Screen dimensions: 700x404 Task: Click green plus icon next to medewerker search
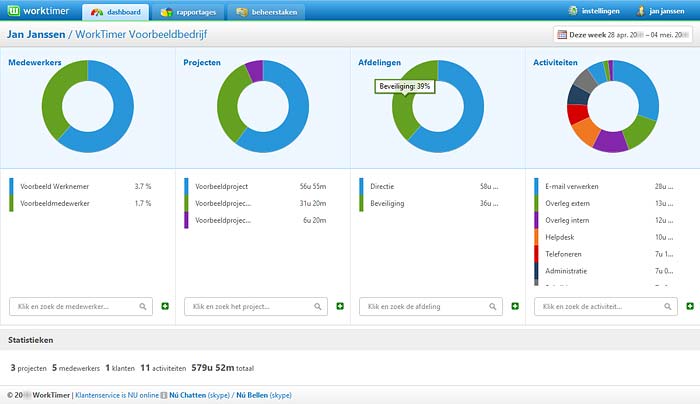[165, 306]
